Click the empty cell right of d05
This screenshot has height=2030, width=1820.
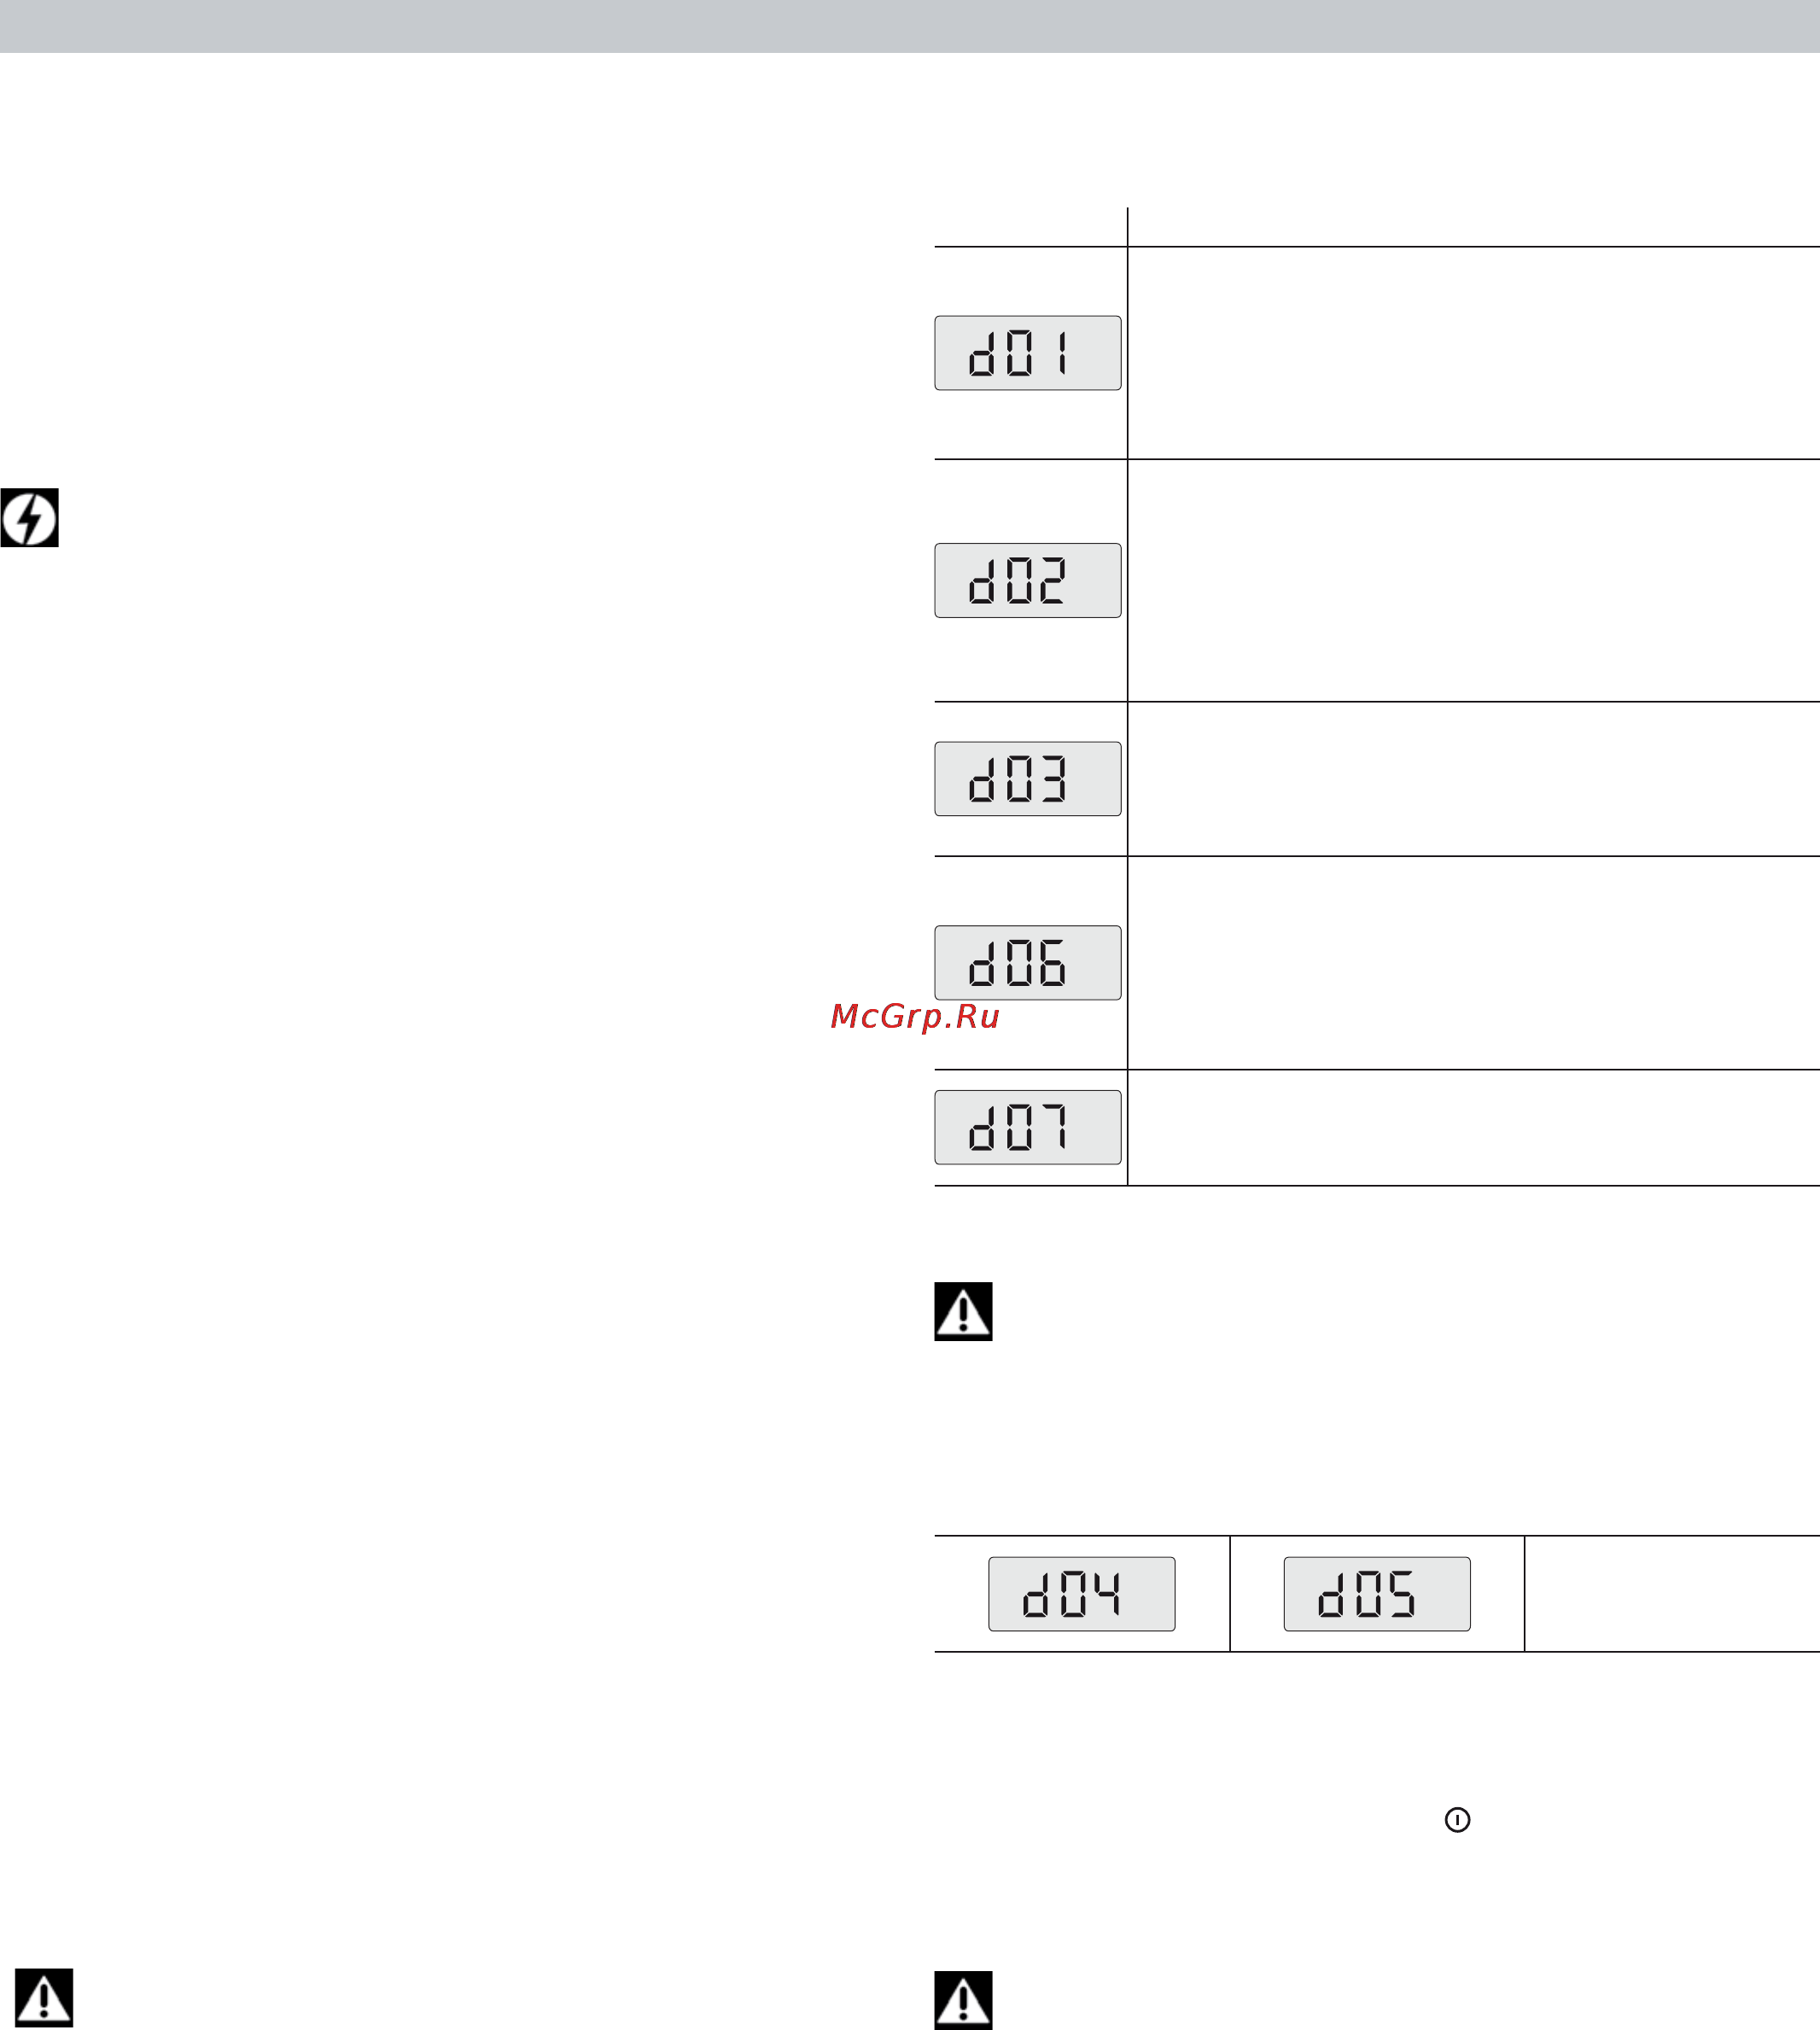(x=1672, y=1594)
